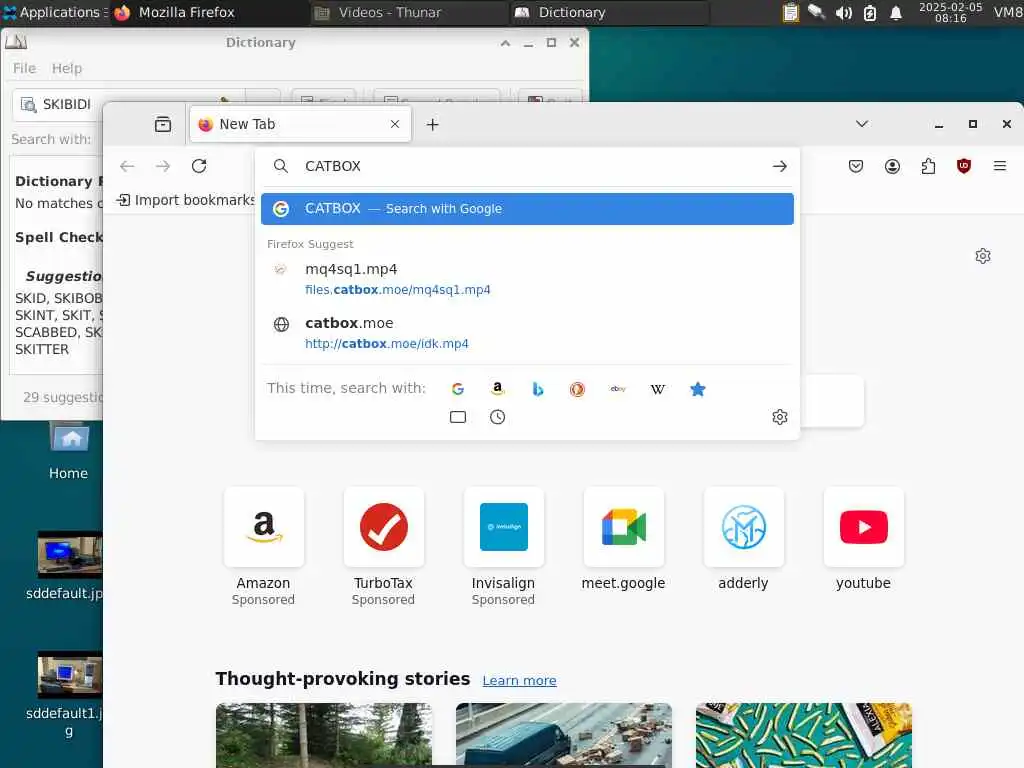Open the forest story card image
The width and height of the screenshot is (1024, 768).
point(324,735)
